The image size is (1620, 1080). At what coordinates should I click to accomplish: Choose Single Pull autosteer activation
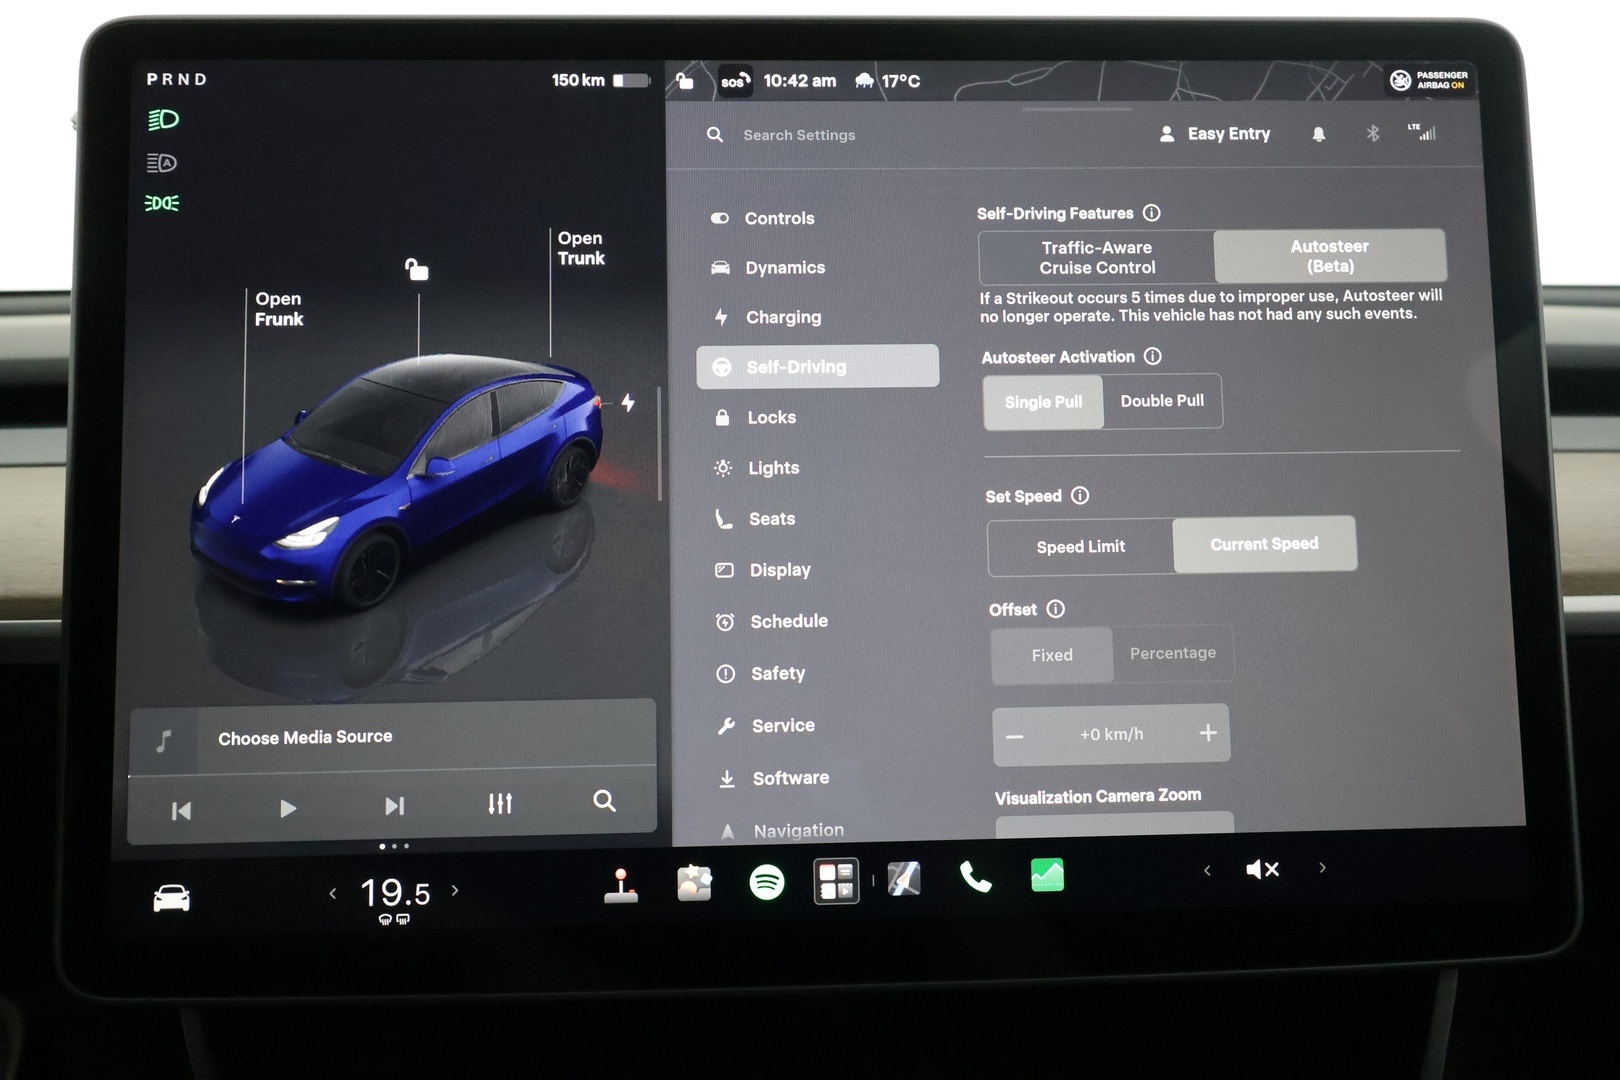click(x=1043, y=402)
